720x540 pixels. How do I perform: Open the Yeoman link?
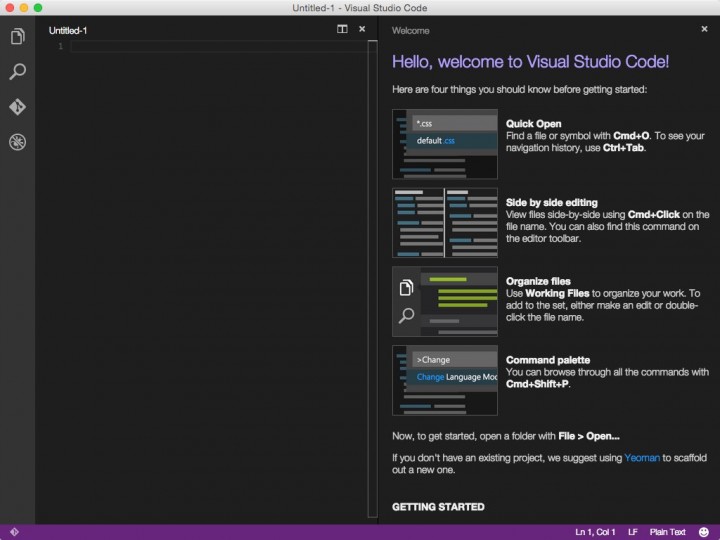[642, 458]
